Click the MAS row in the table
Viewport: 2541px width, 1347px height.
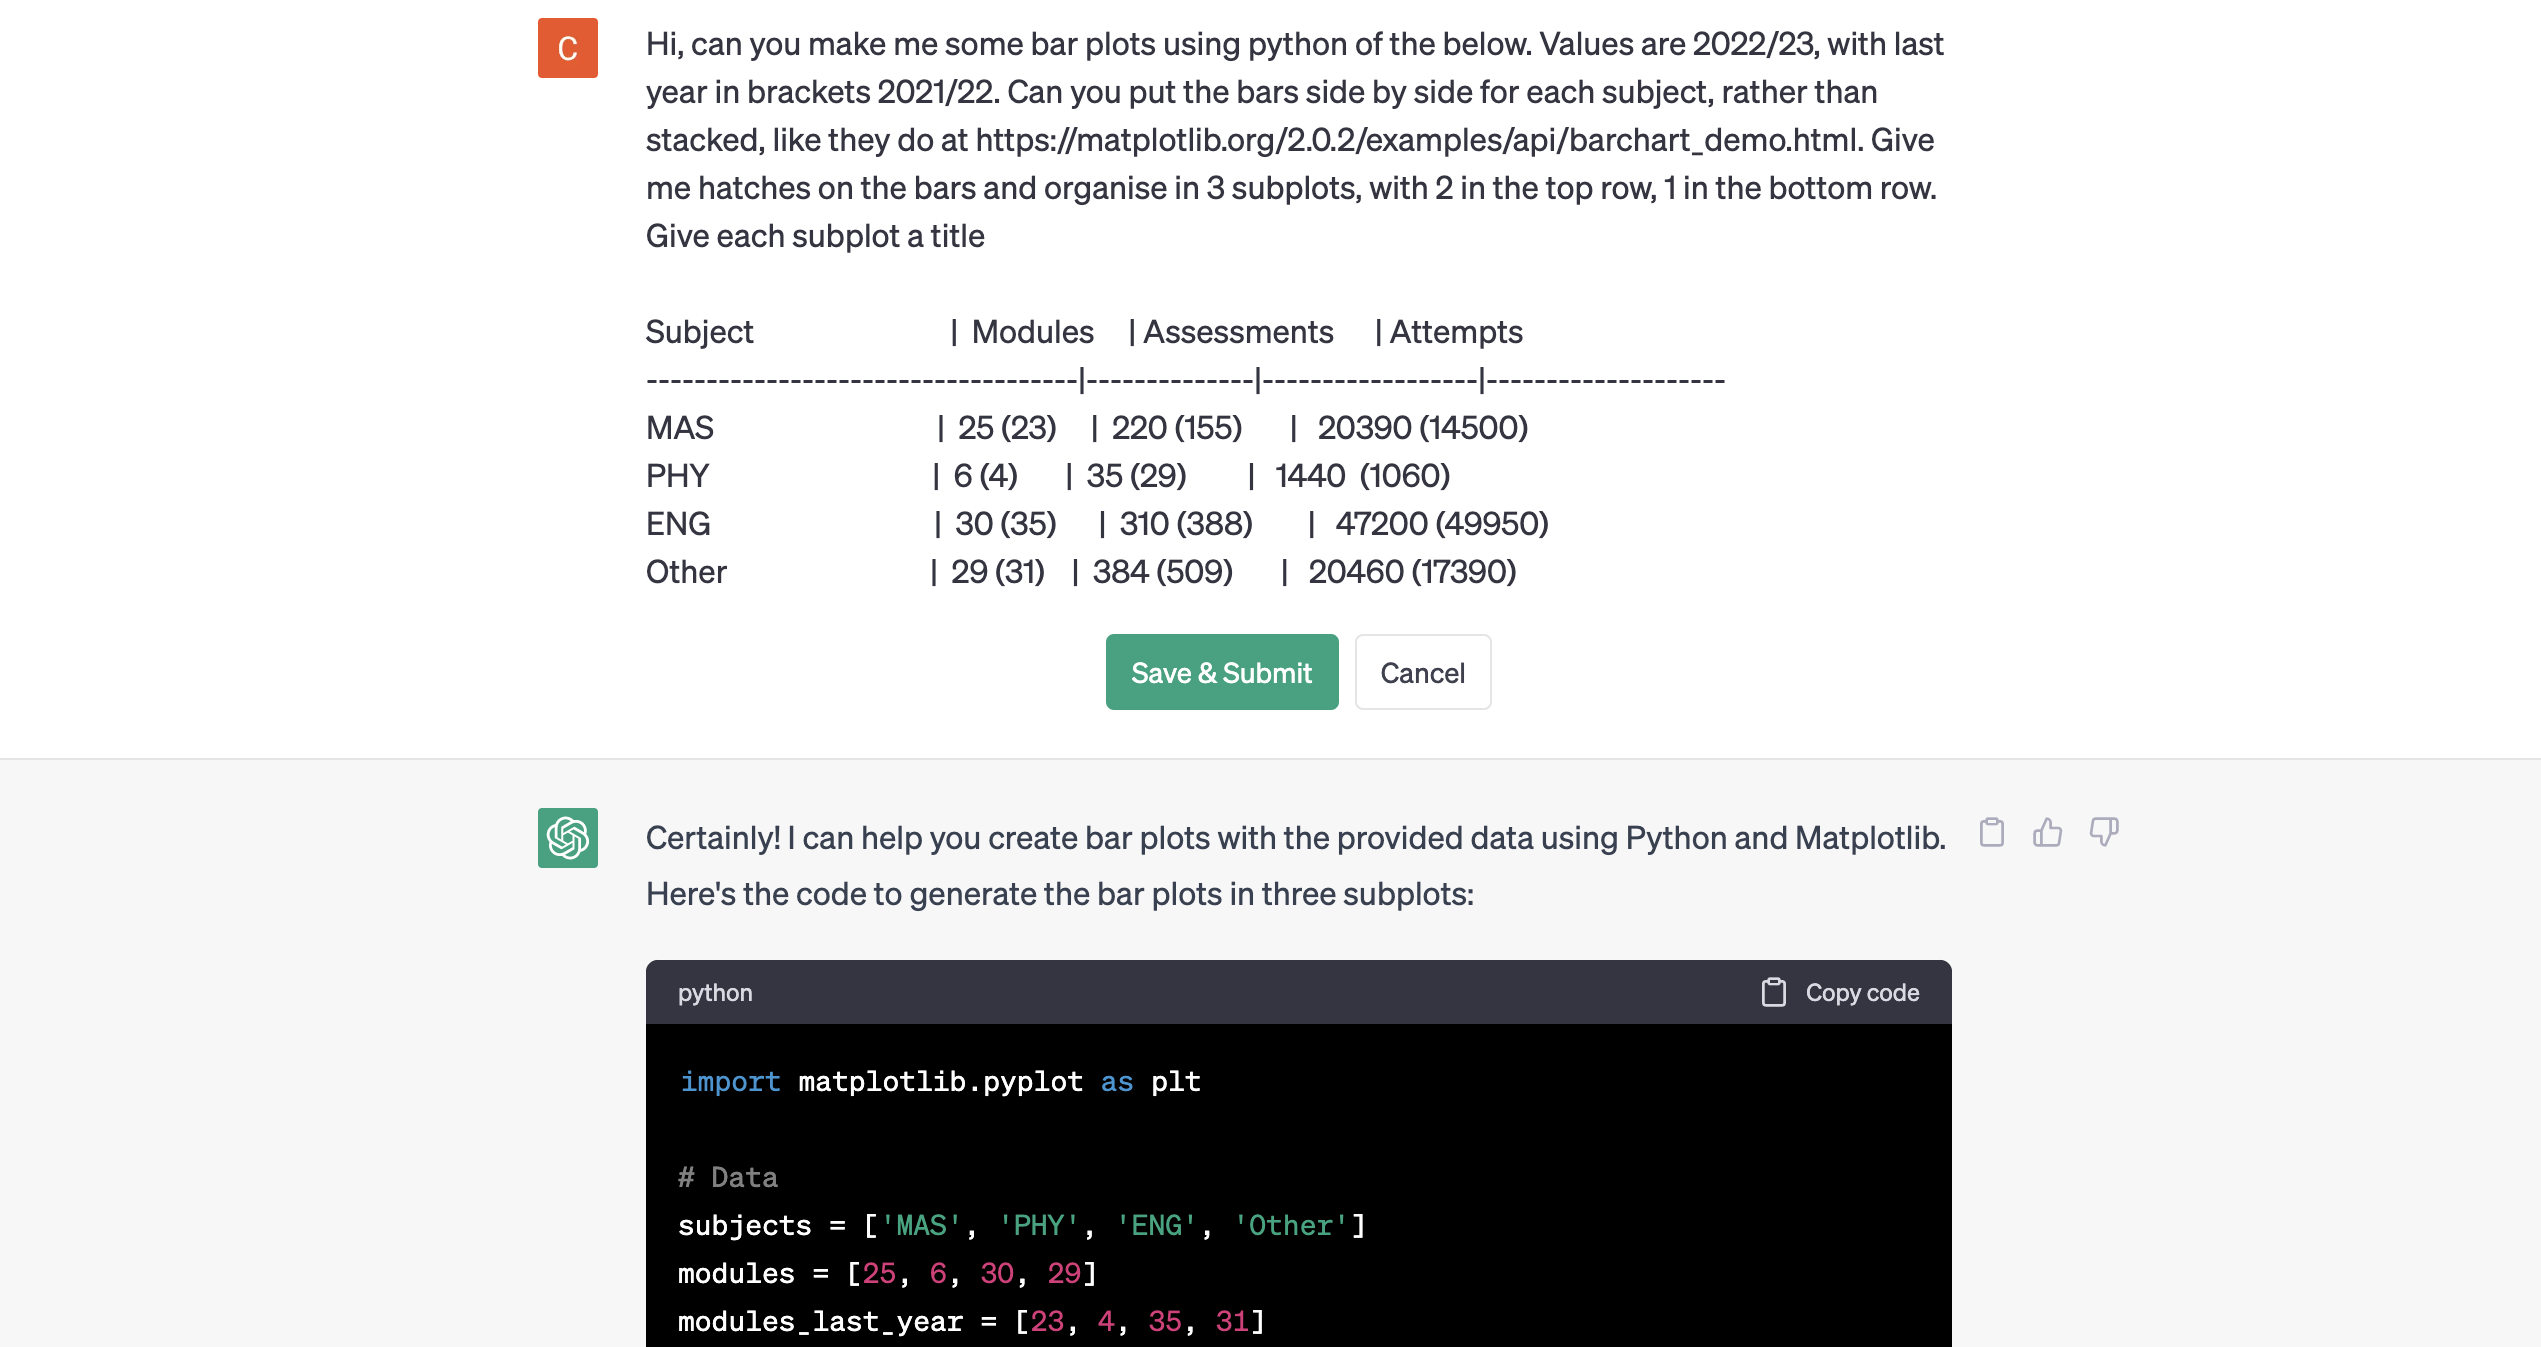click(x=1087, y=428)
